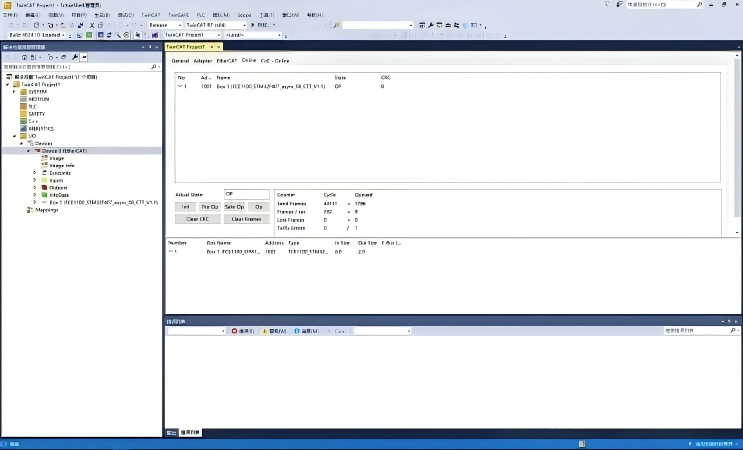Click the Actual State OP field
This screenshot has height=450, width=743.
click(x=246, y=194)
